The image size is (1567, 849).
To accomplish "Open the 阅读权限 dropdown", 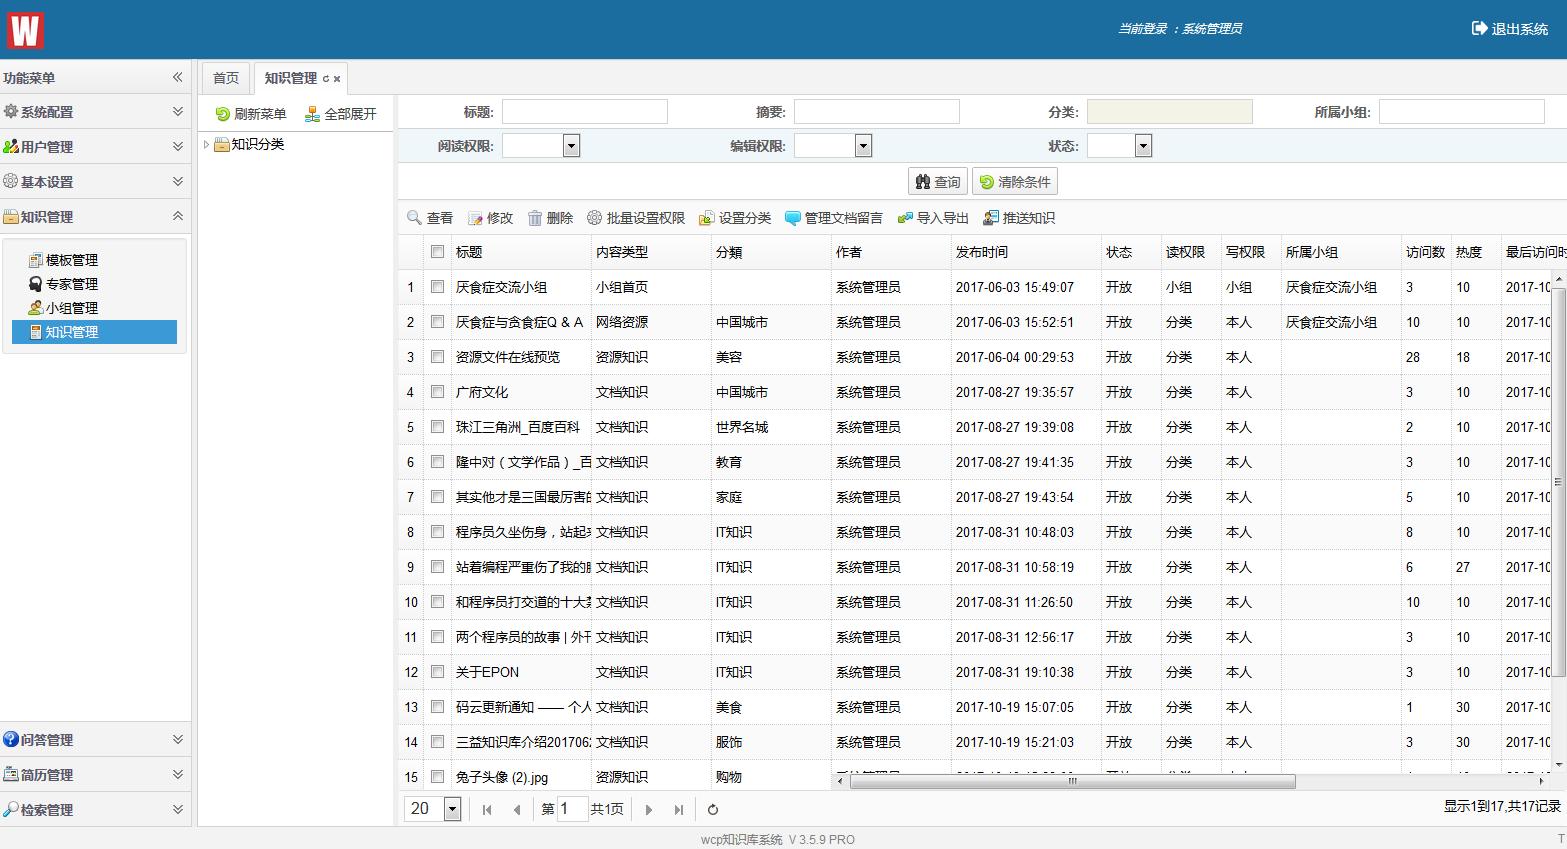I will coord(571,146).
